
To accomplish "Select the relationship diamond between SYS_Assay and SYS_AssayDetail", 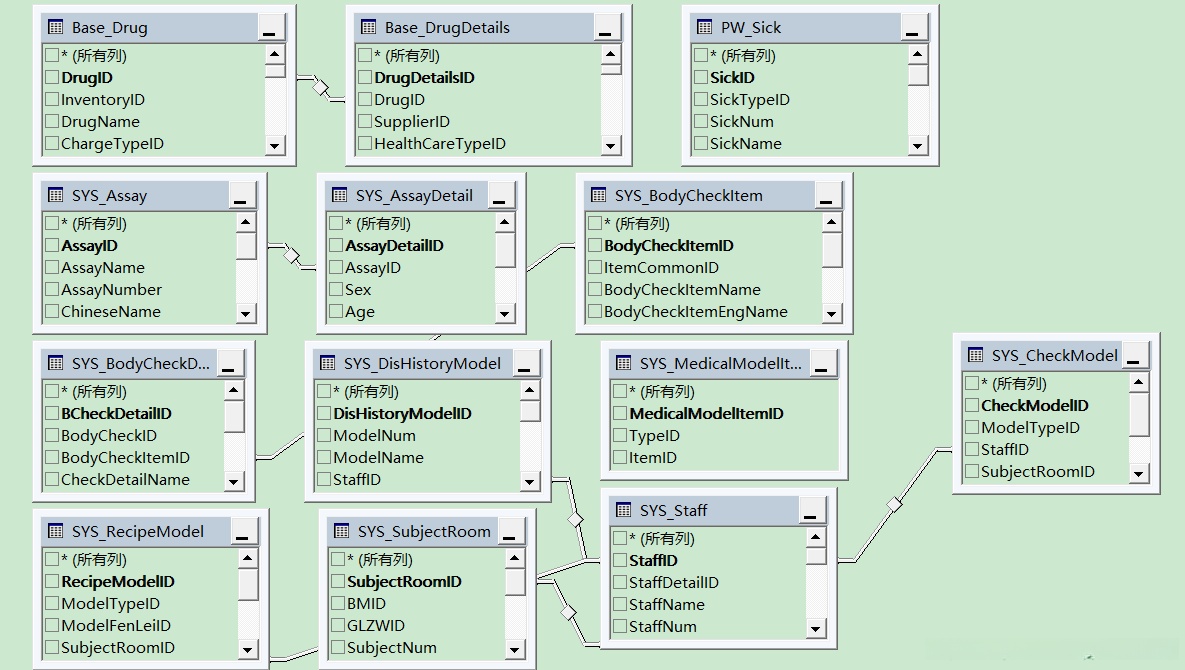I will click(x=292, y=255).
